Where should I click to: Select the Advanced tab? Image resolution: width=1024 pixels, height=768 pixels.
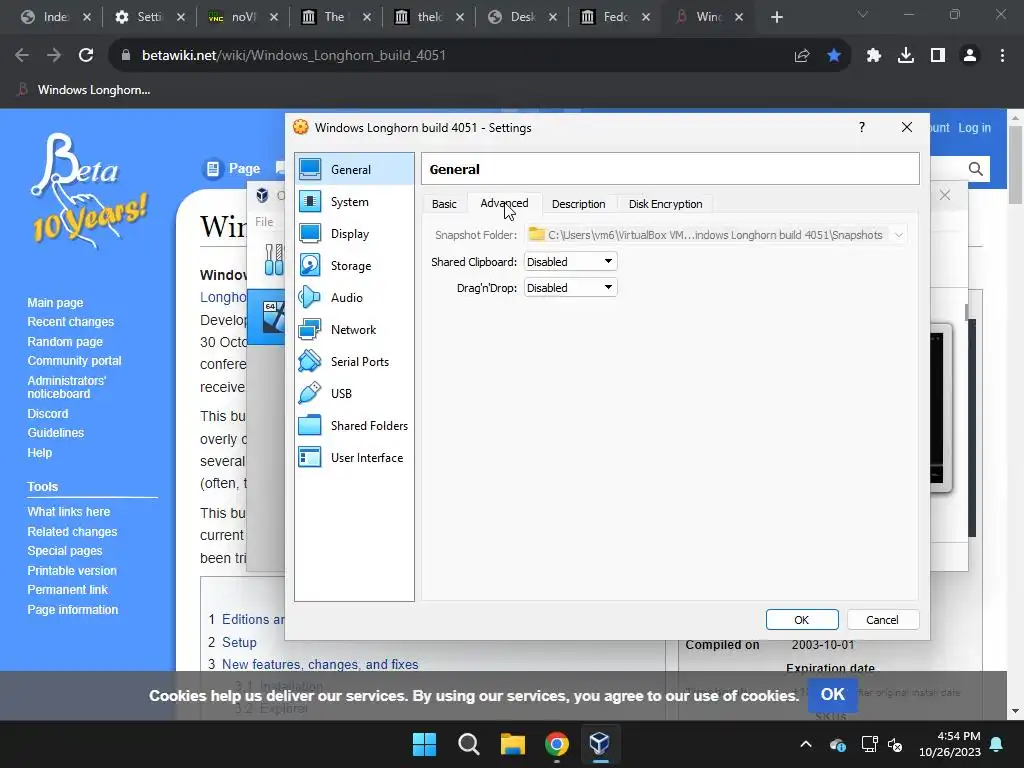click(504, 203)
